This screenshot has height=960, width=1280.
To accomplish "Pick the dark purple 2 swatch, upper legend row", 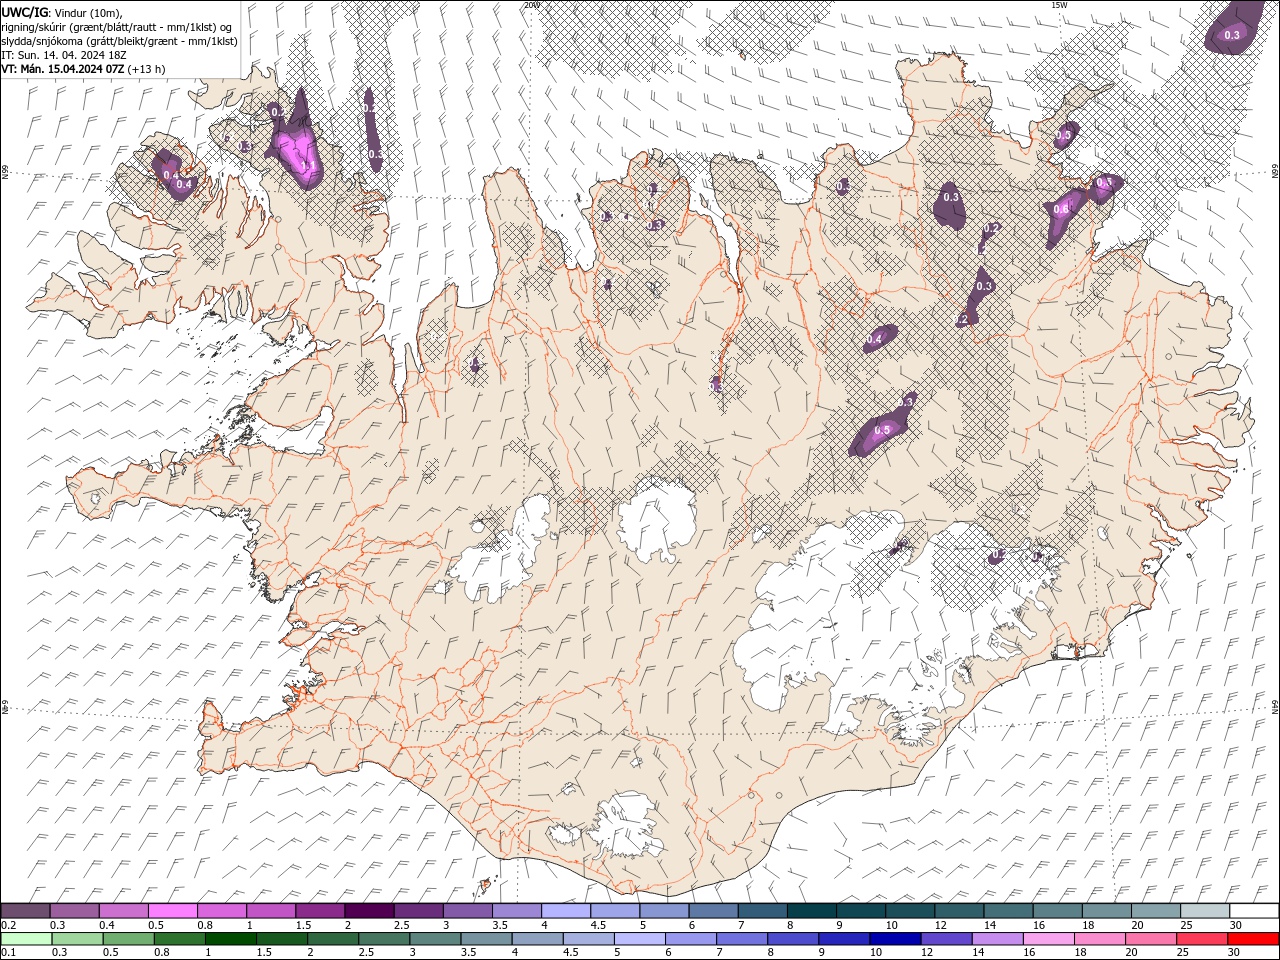I will point(369,911).
